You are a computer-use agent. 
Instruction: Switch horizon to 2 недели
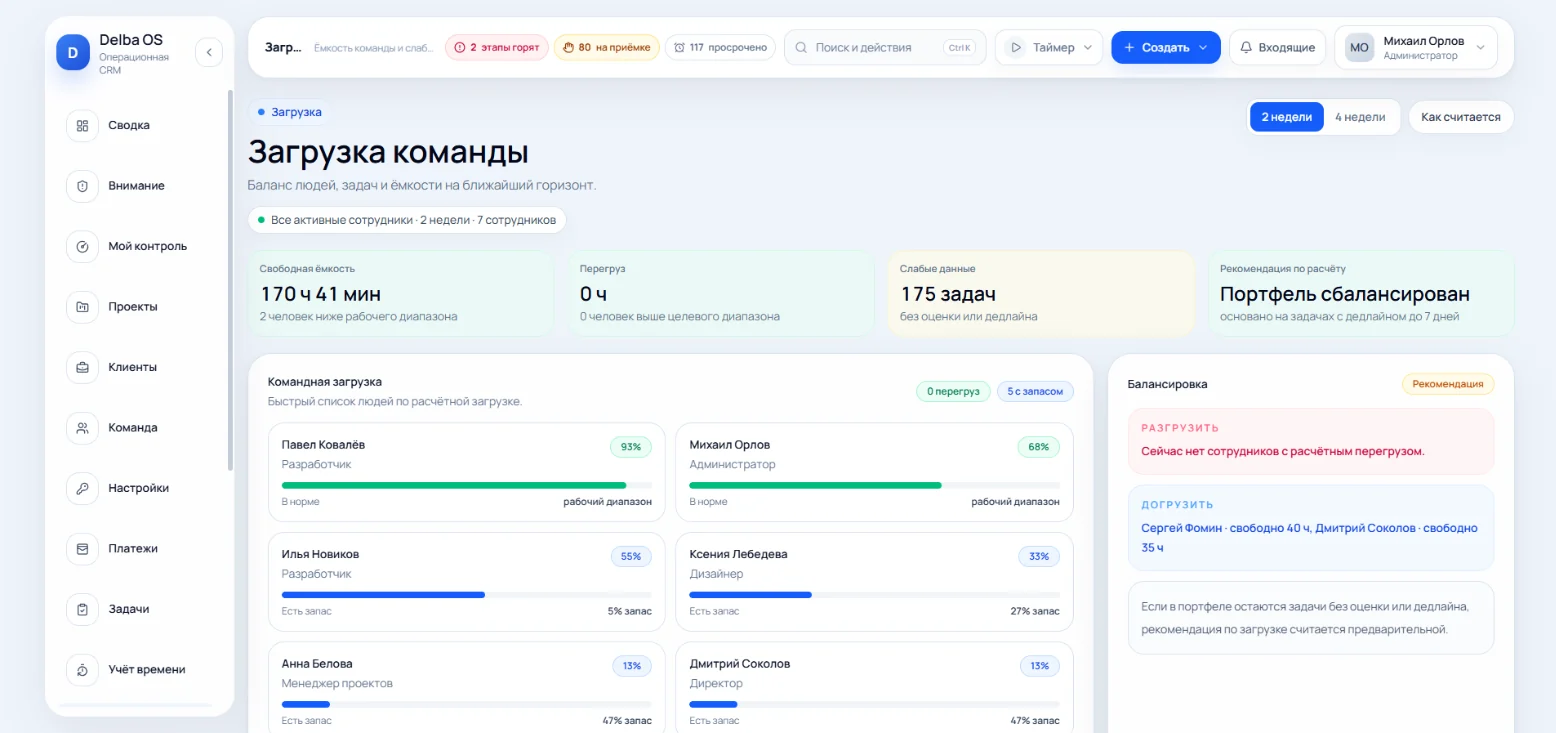pos(1287,117)
